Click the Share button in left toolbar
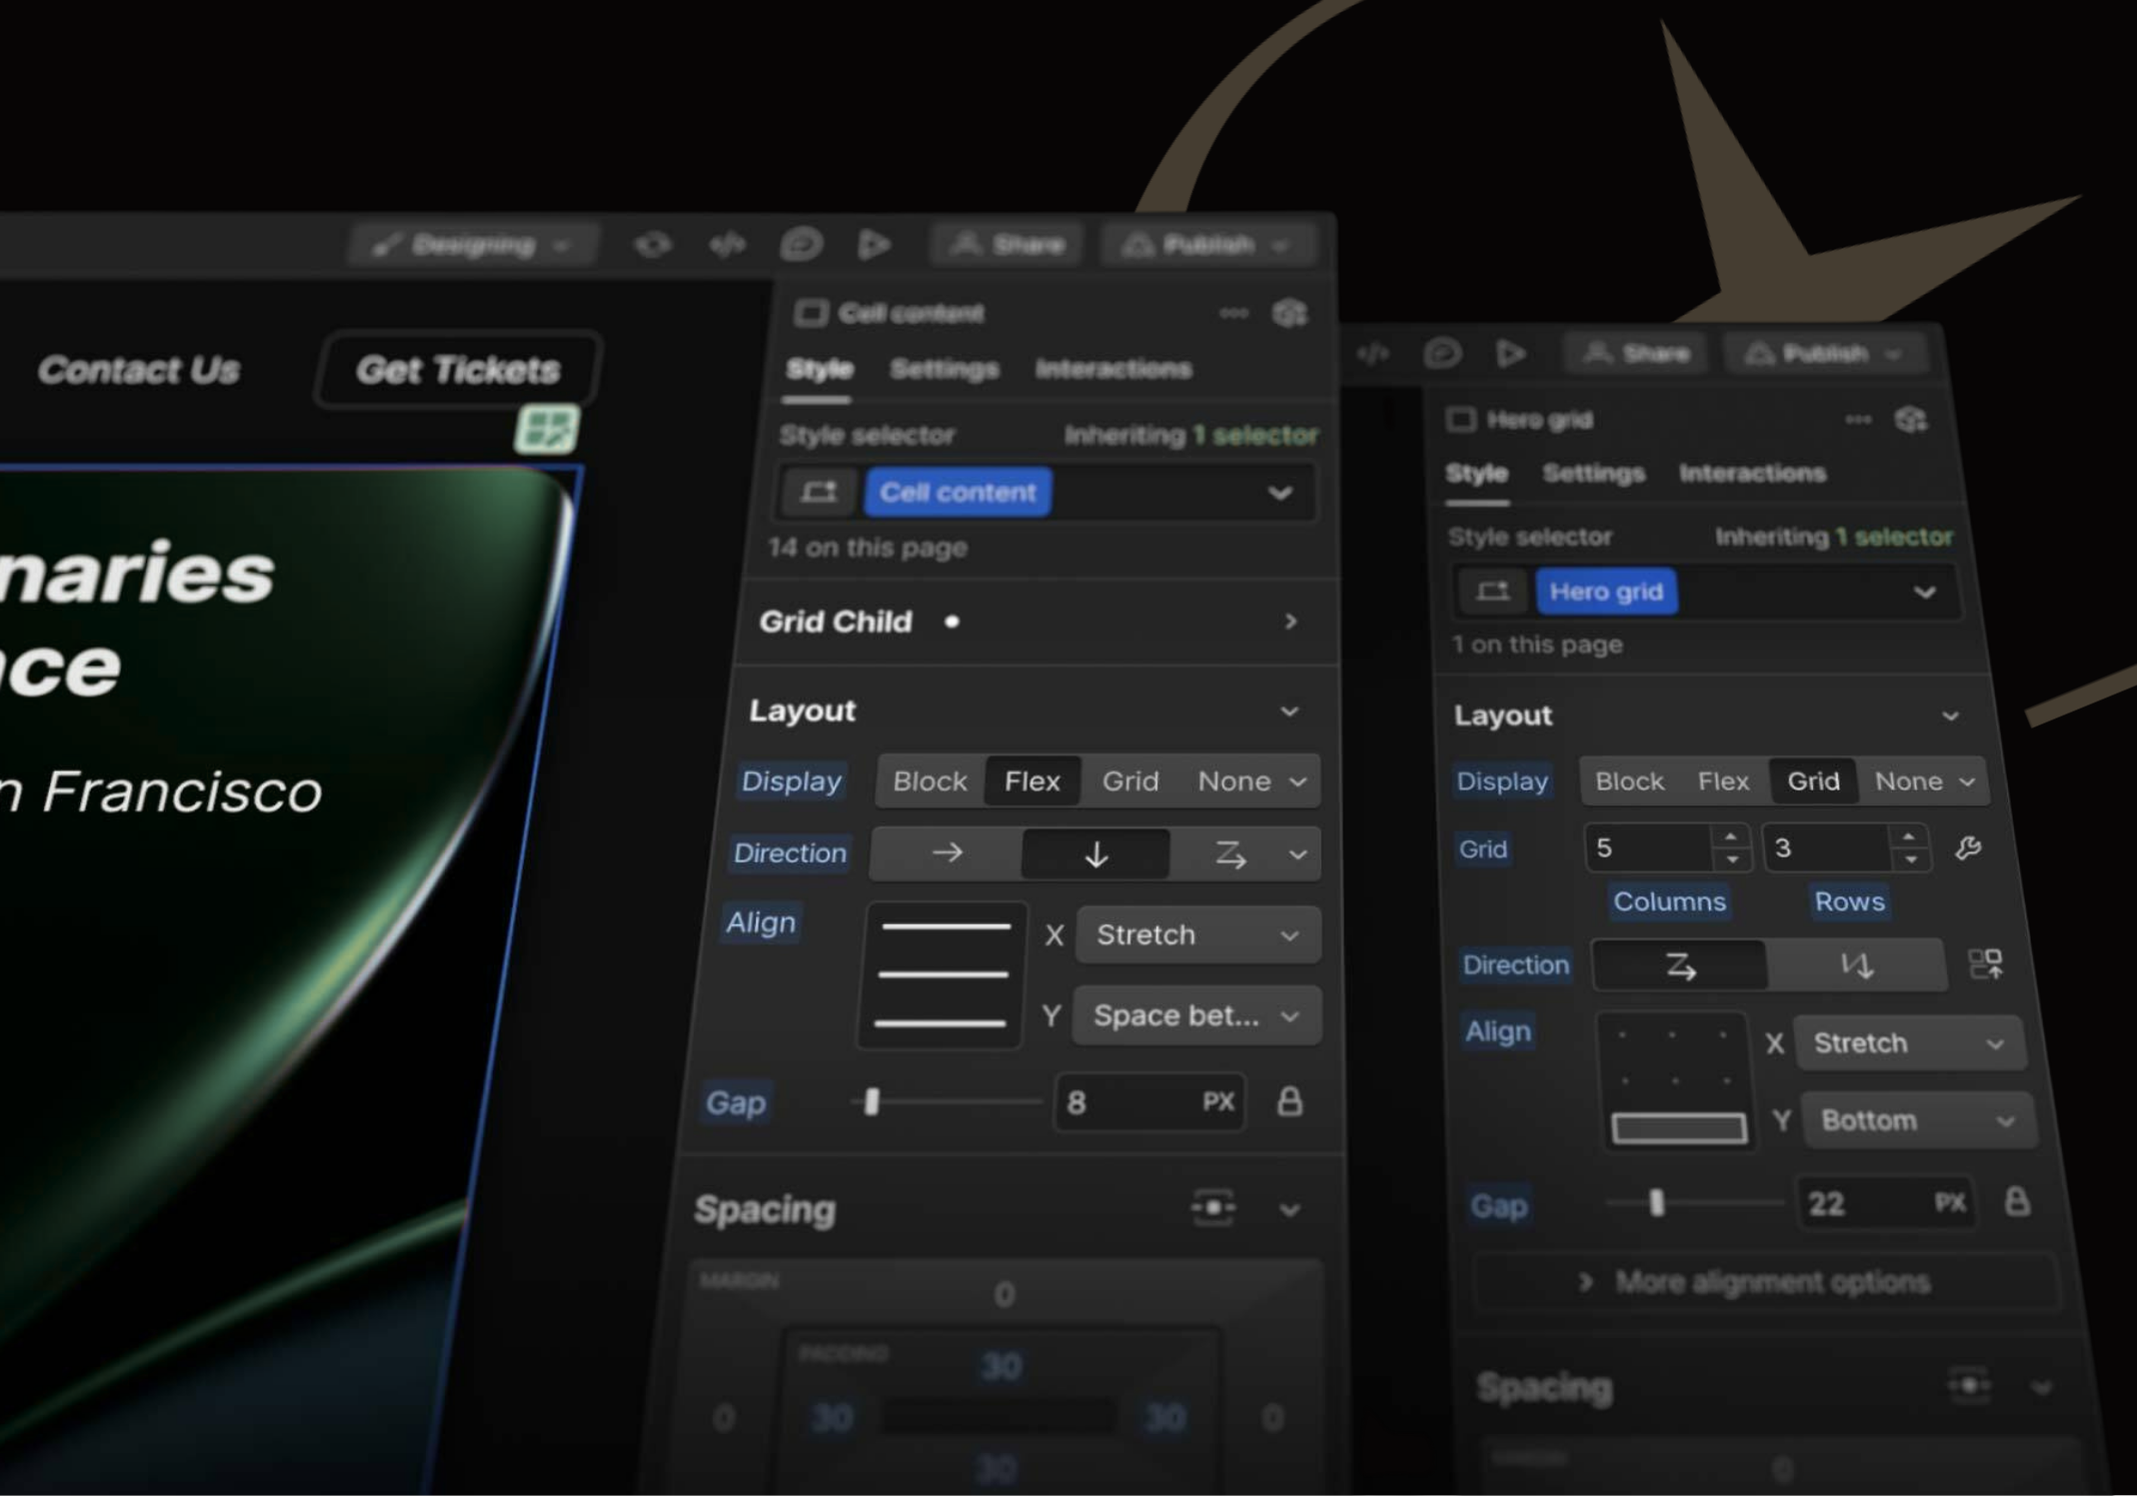 (x=1006, y=244)
